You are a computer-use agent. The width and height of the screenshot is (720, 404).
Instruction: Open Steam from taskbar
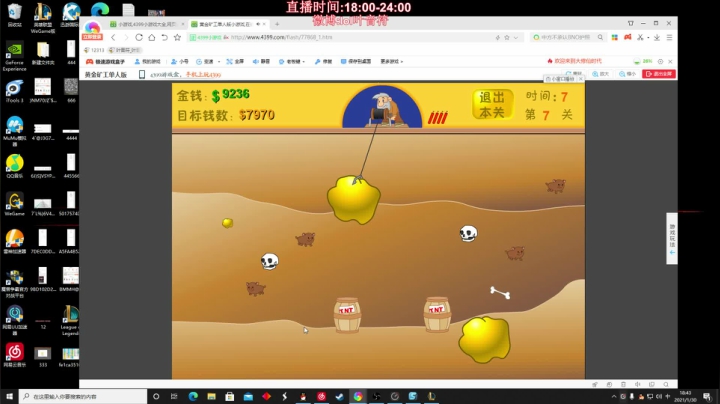(340, 396)
